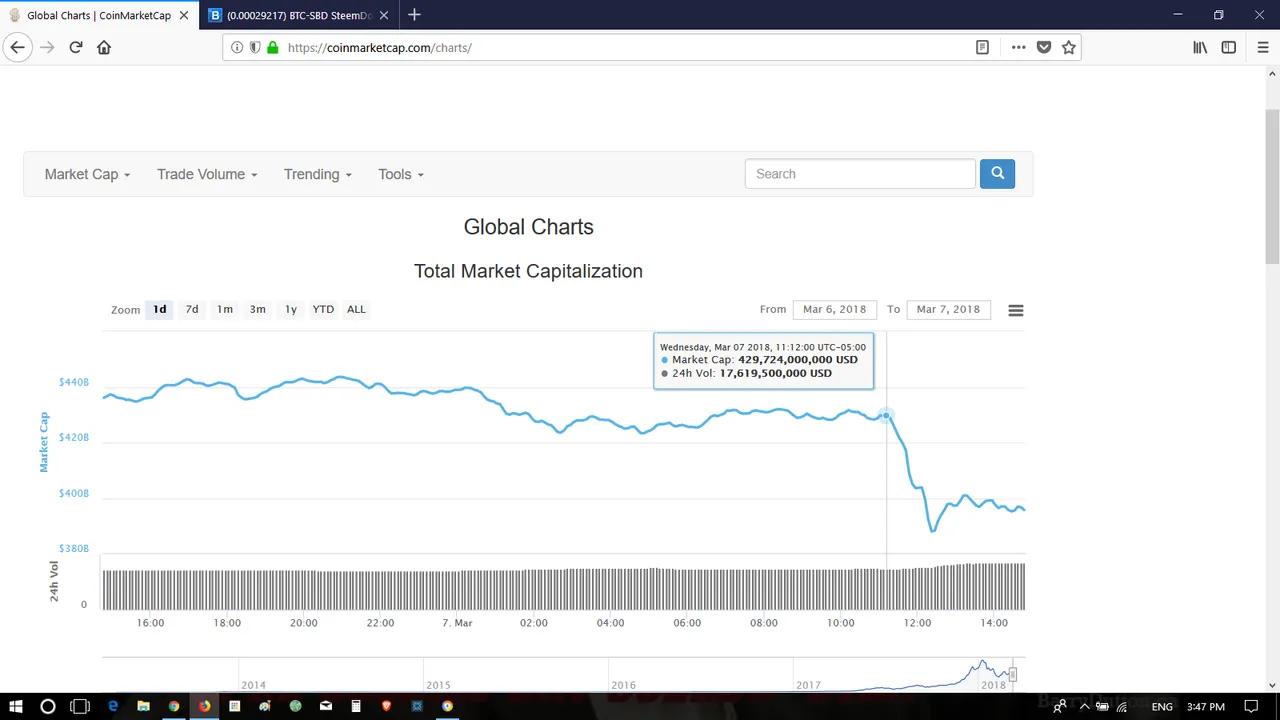The image size is (1280, 720).
Task: Toggle reader view in the address bar
Action: point(982,47)
